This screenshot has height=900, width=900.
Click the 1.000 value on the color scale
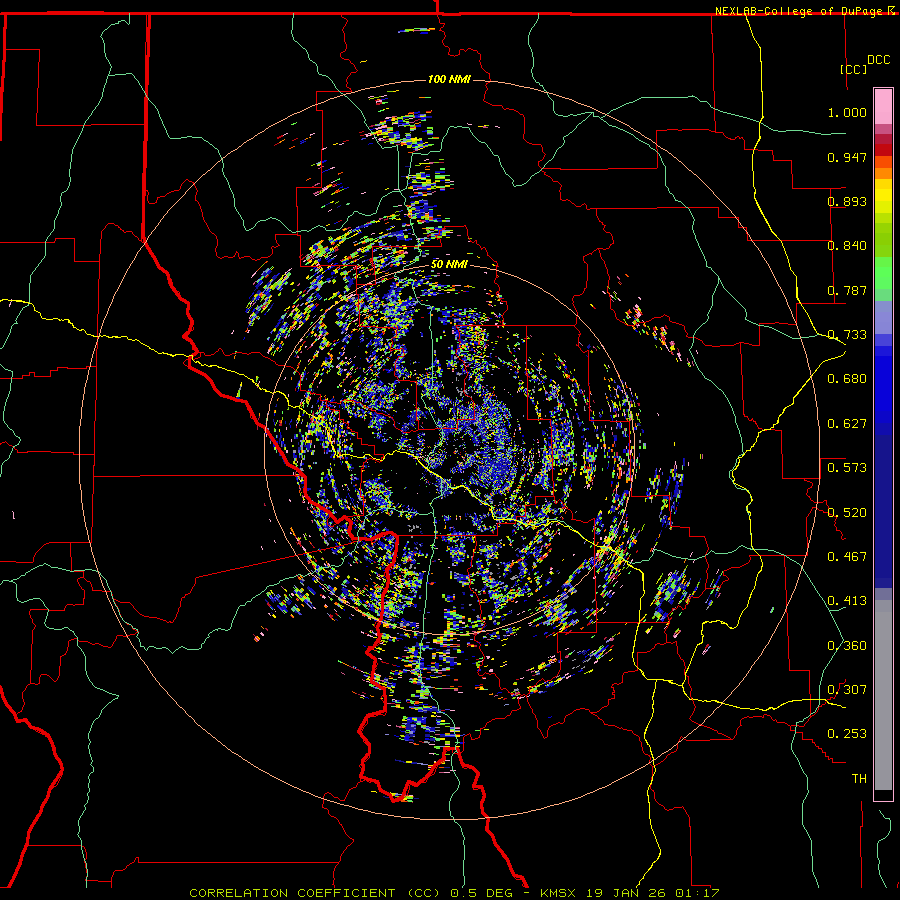(847, 112)
